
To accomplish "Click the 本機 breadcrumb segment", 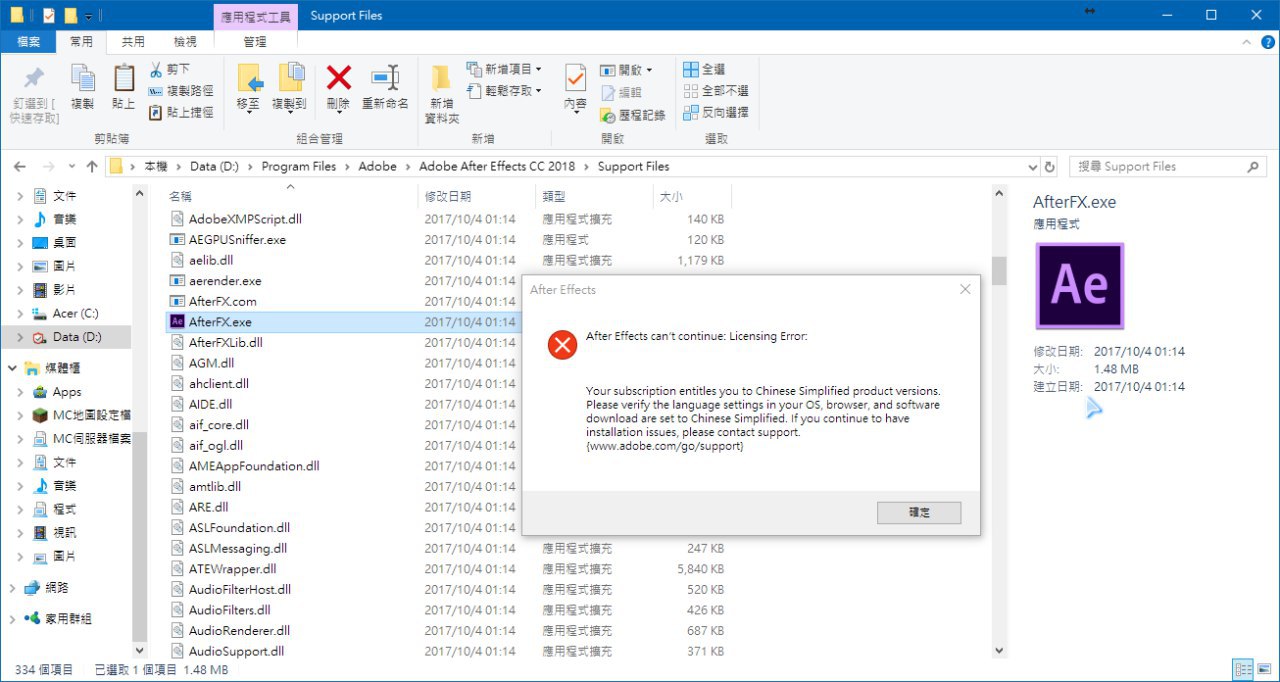I will point(156,166).
